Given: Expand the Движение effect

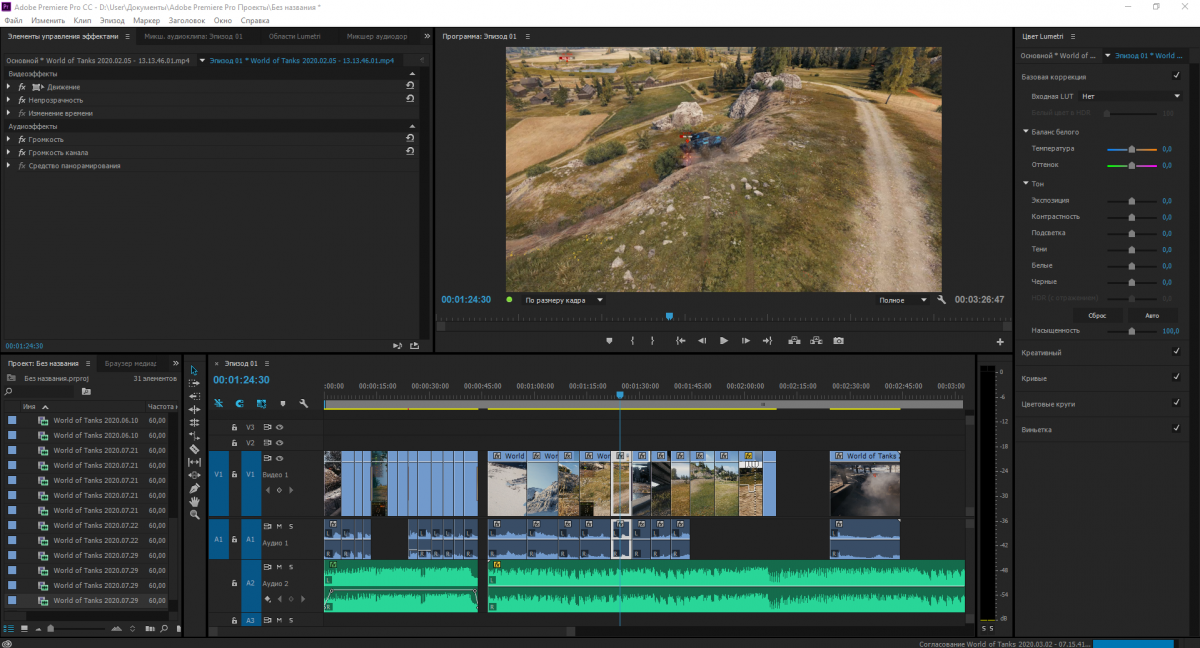Looking at the screenshot, I should [9, 87].
